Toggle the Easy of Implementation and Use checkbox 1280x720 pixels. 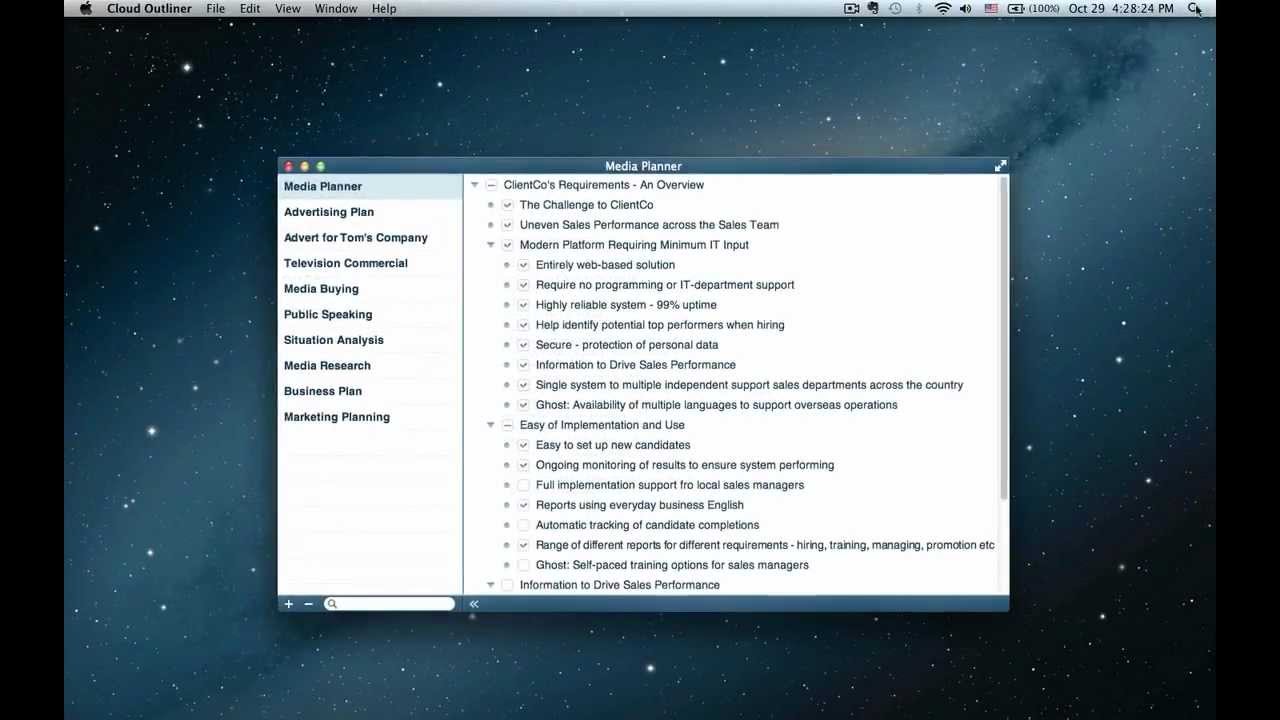point(507,425)
